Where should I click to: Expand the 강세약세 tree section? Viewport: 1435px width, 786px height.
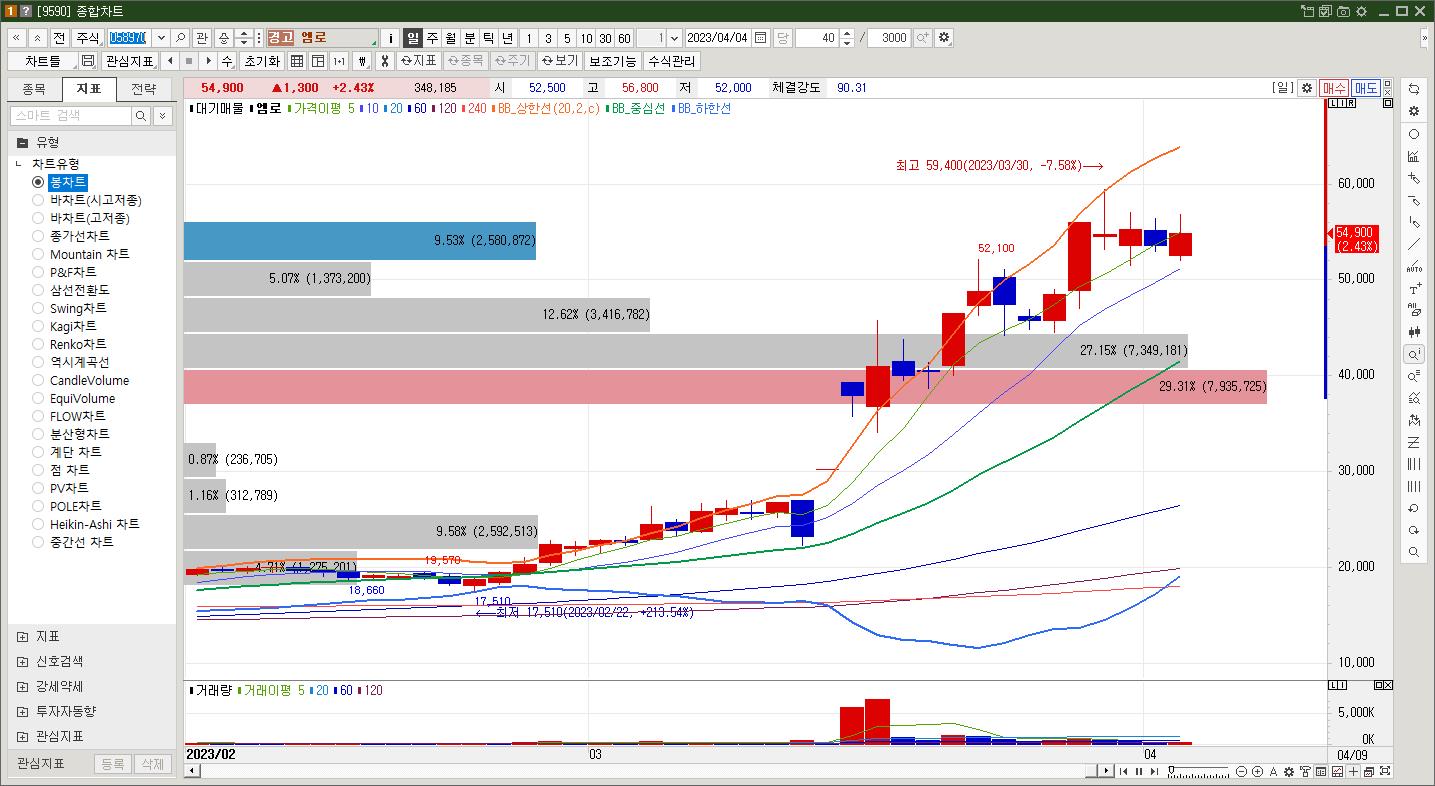[x=23, y=686]
